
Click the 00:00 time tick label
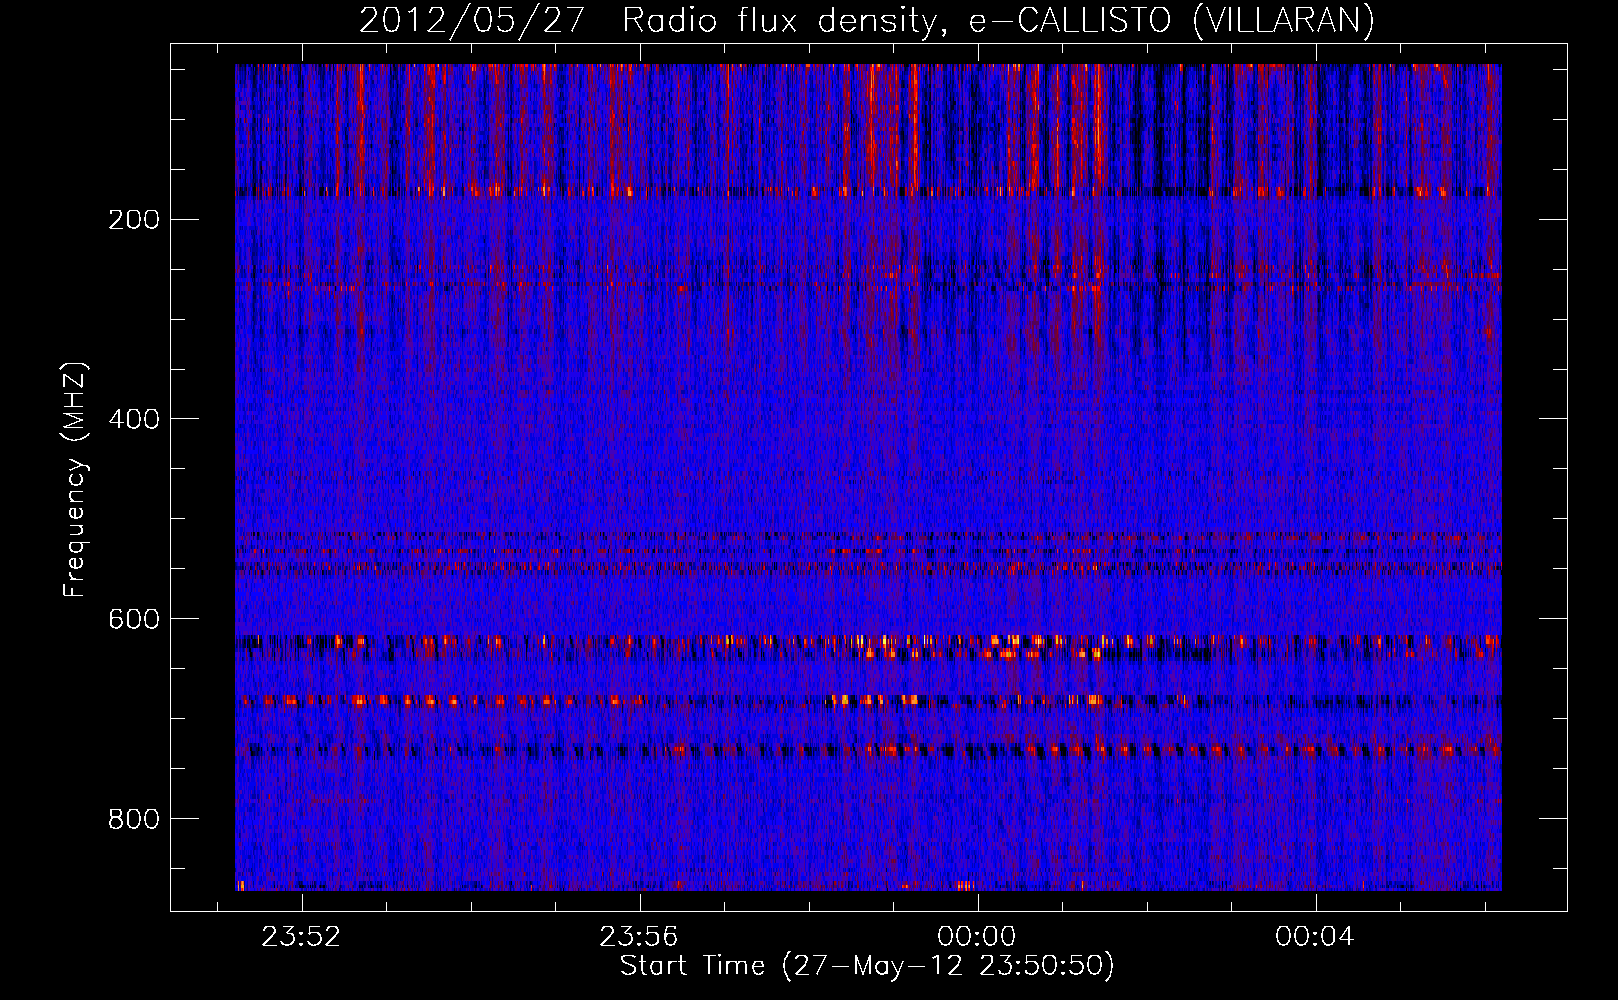pyautogui.click(x=977, y=936)
